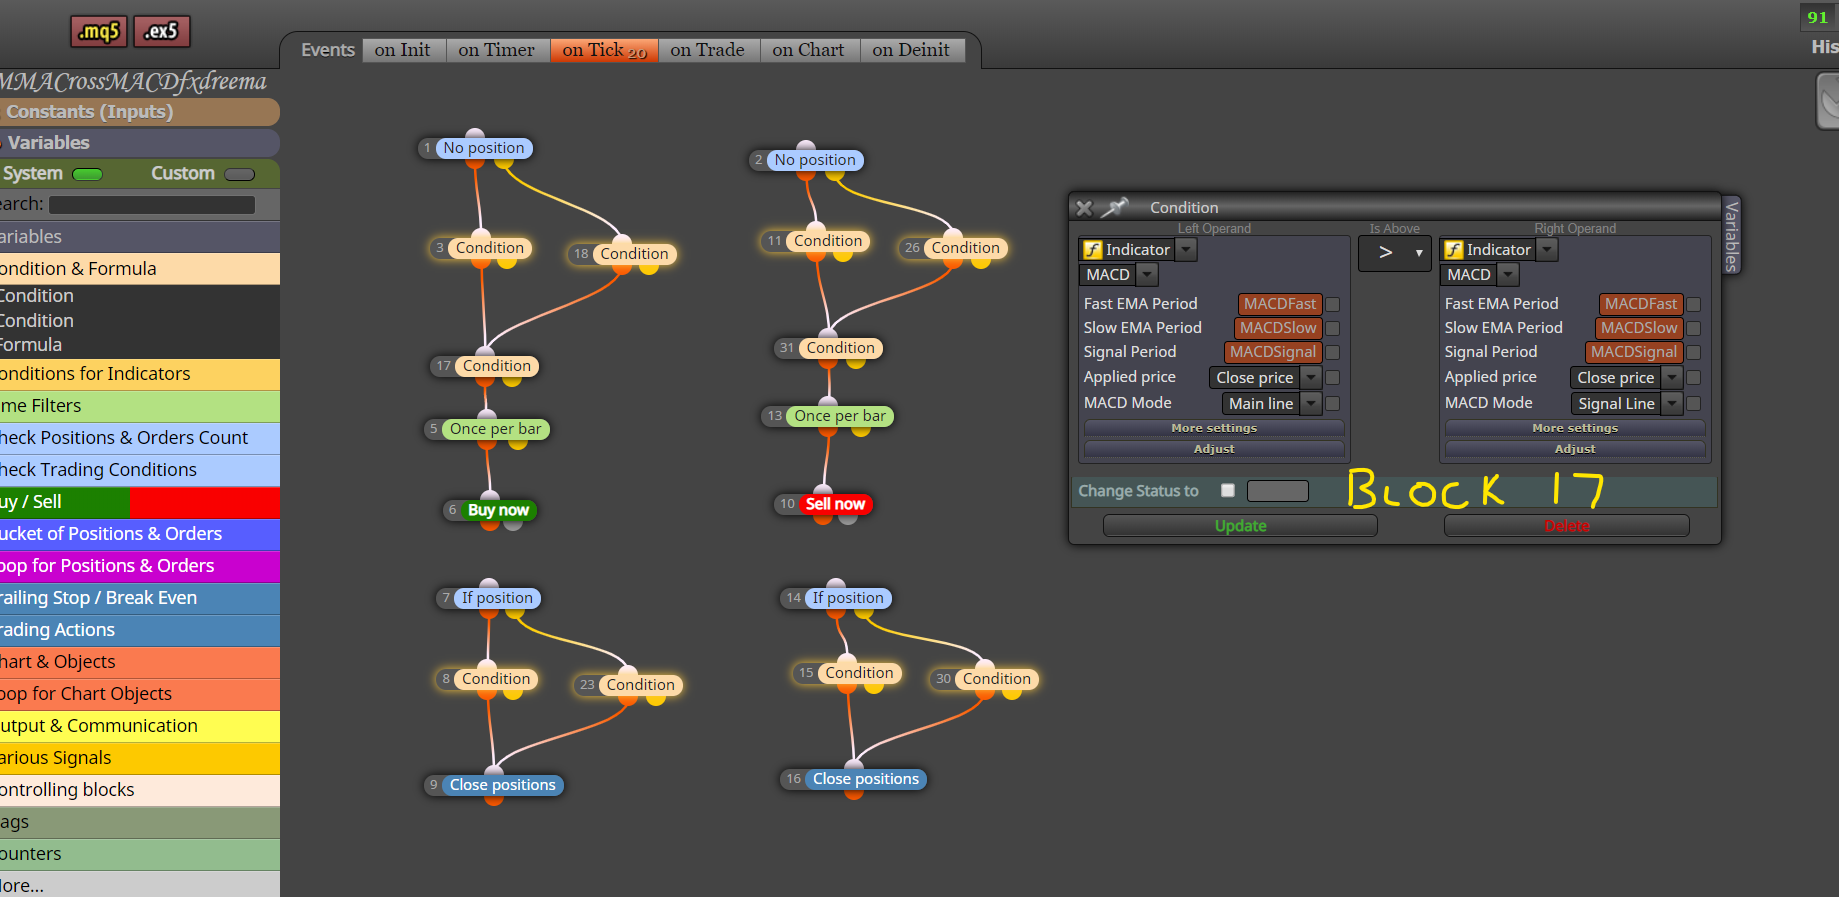This screenshot has height=897, width=1839.
Task: Click the left operand Indicator function icon
Action: point(1092,250)
